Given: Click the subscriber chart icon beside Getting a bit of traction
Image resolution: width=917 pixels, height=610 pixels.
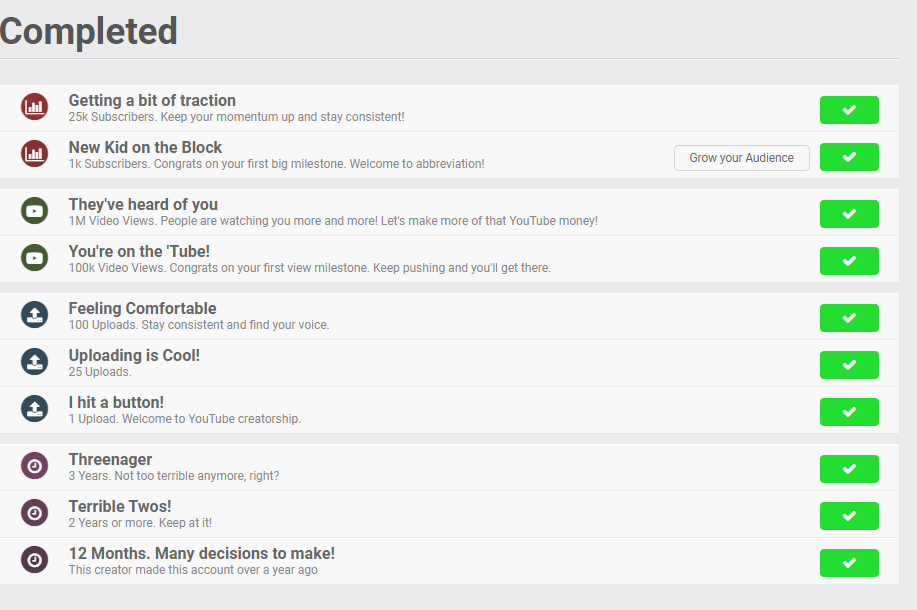Looking at the screenshot, I should pyautogui.click(x=35, y=107).
